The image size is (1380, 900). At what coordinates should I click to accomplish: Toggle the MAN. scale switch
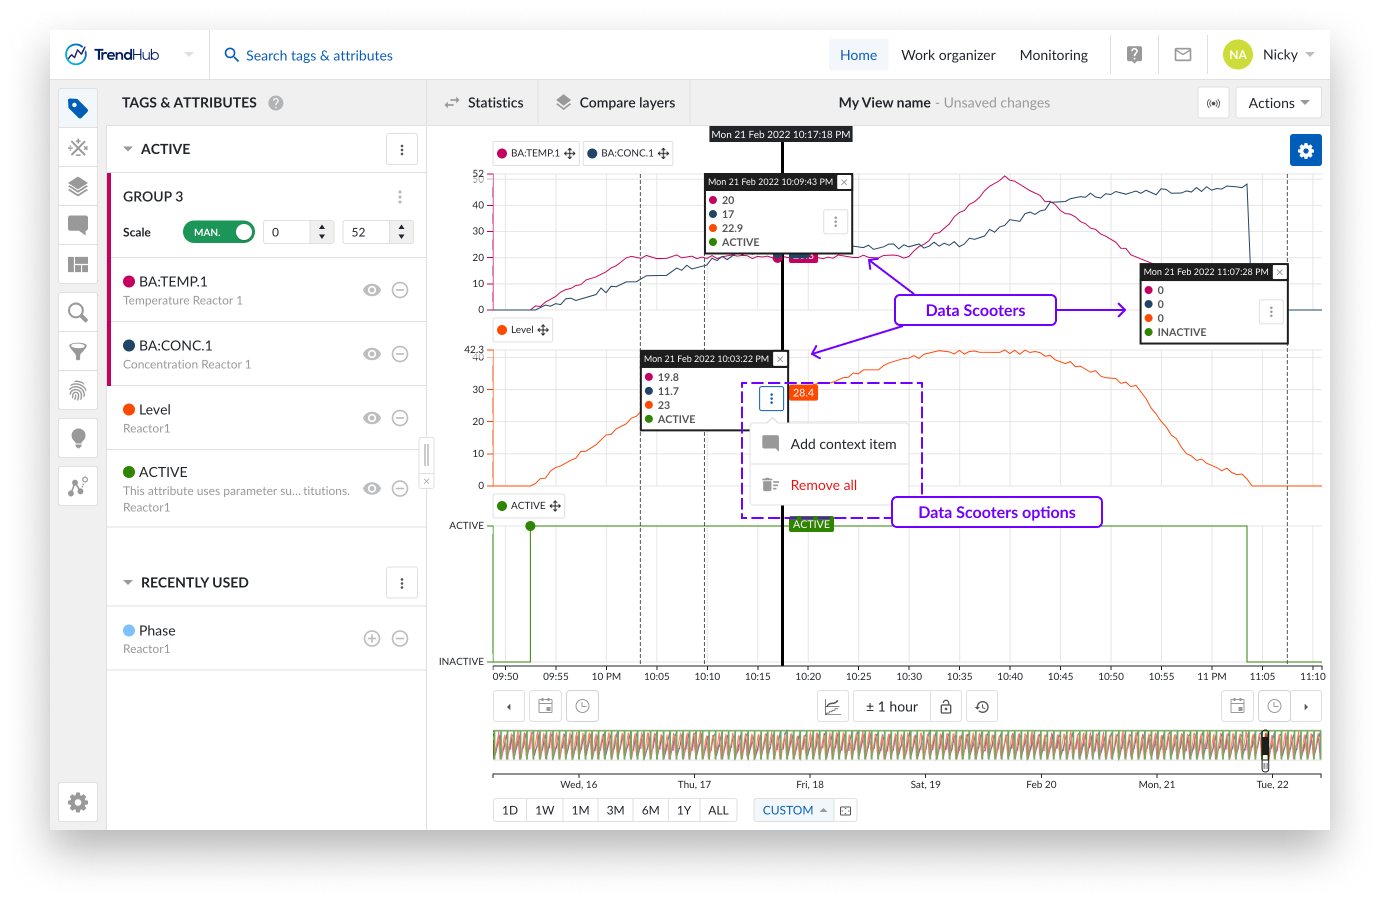219,232
